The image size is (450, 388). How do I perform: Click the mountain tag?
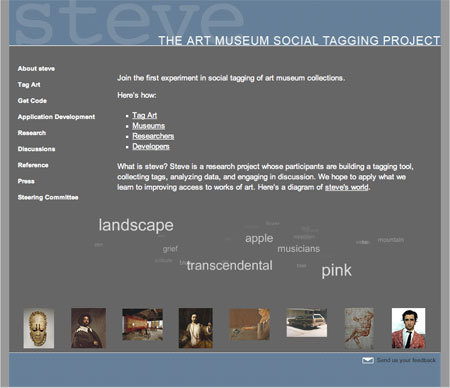[x=391, y=240]
